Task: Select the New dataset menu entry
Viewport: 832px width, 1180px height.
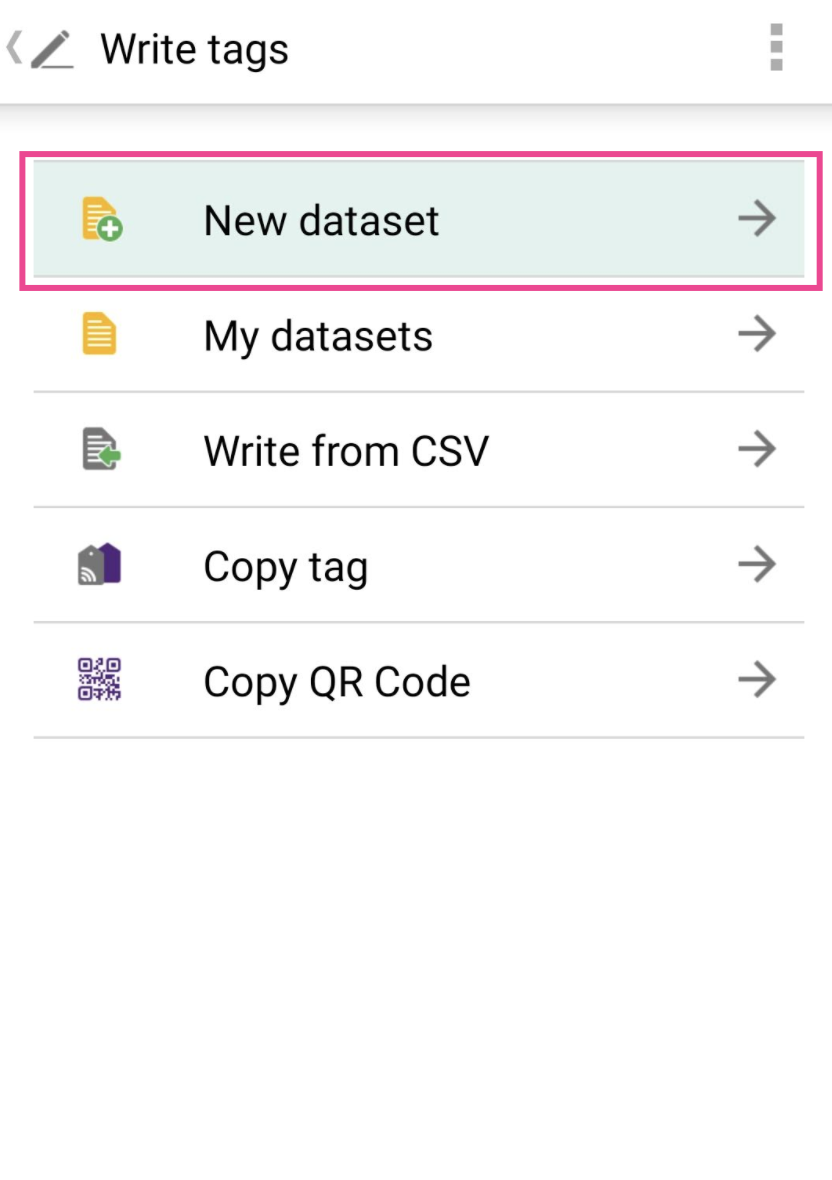Action: pyautogui.click(x=321, y=220)
